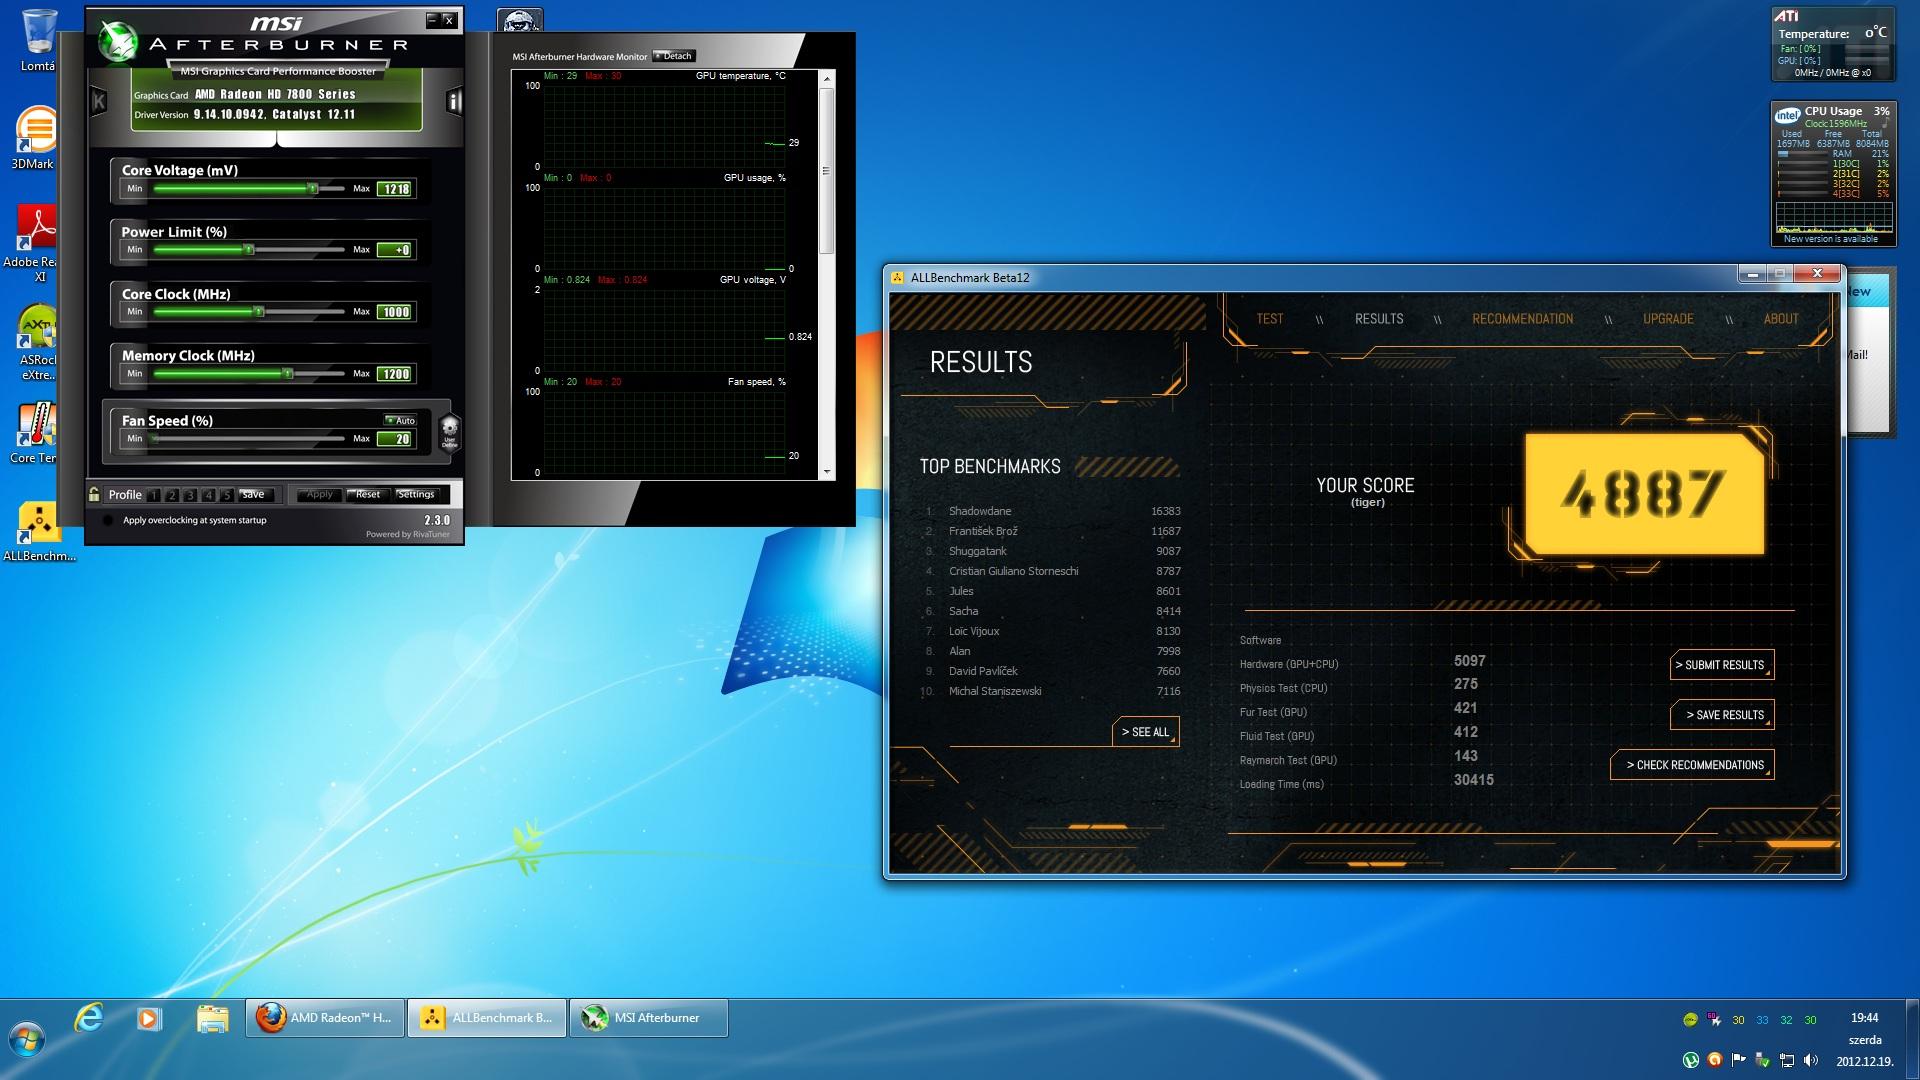Click the Afterburner Reset button
The height and width of the screenshot is (1080, 1920).
tap(368, 495)
